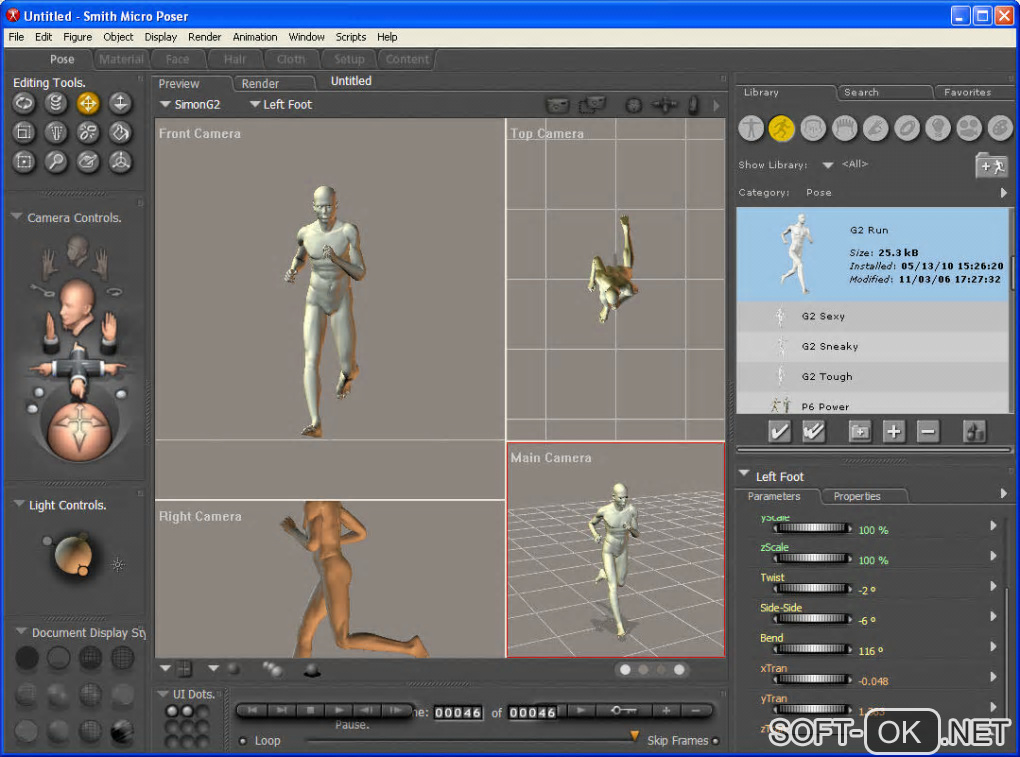Image resolution: width=1020 pixels, height=757 pixels.
Task: Activate the Translate/Pull tool
Action: tap(88, 103)
